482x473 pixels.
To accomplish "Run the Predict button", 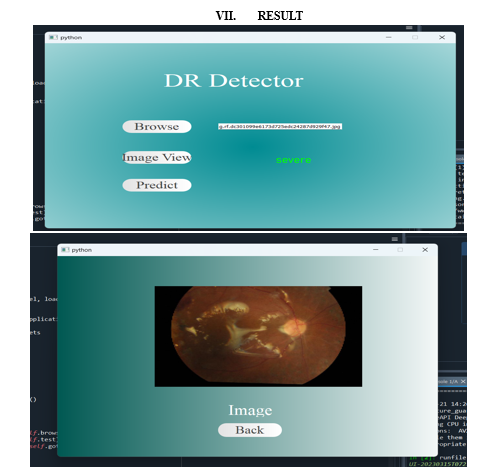I will (x=157, y=185).
